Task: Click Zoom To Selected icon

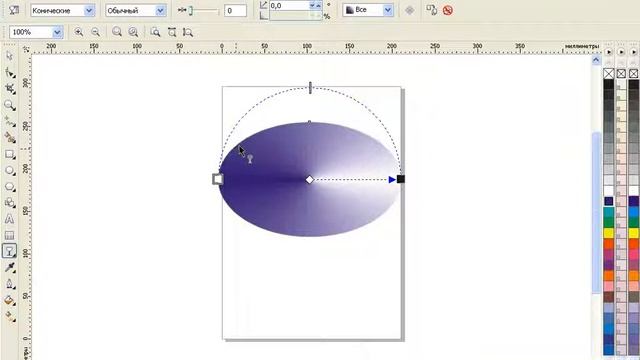Action: [117, 32]
